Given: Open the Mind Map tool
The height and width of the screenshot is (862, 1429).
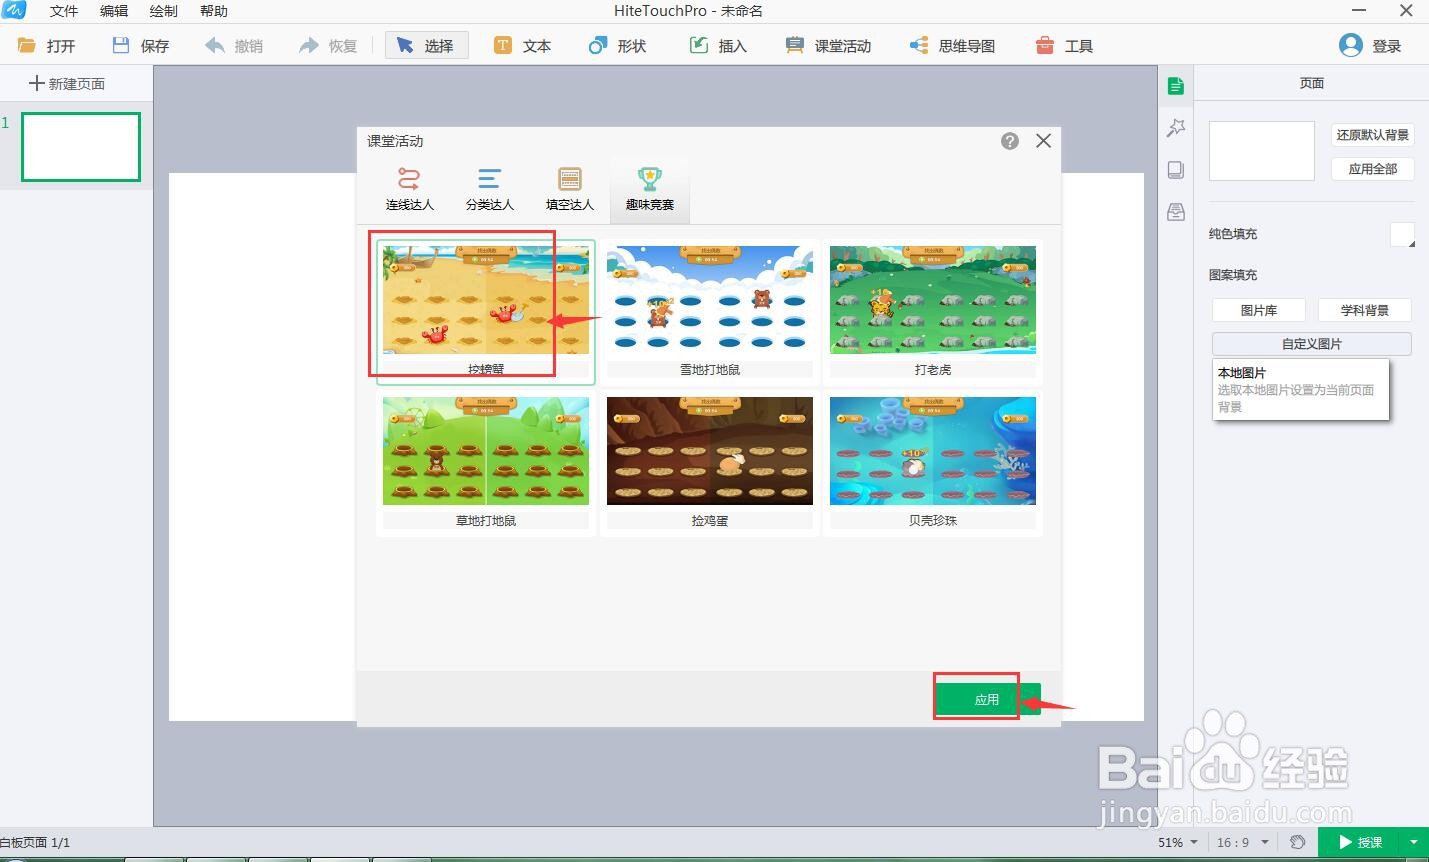Looking at the screenshot, I should 952,46.
